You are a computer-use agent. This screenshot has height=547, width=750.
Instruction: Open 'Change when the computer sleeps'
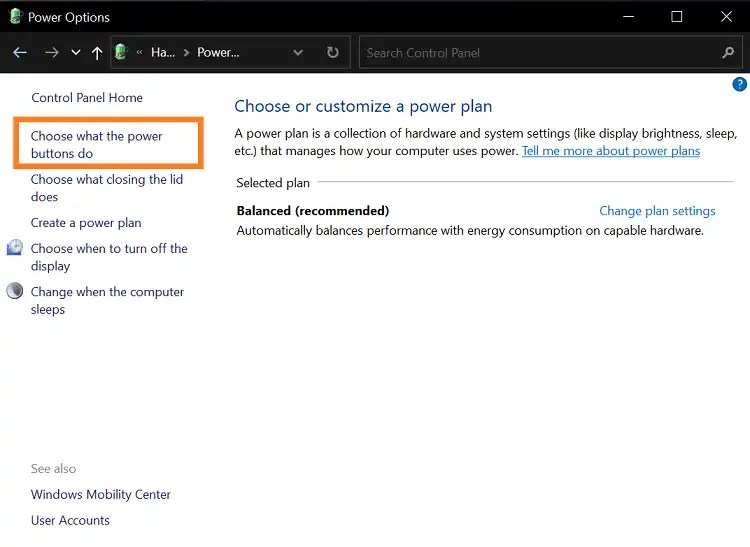107,300
